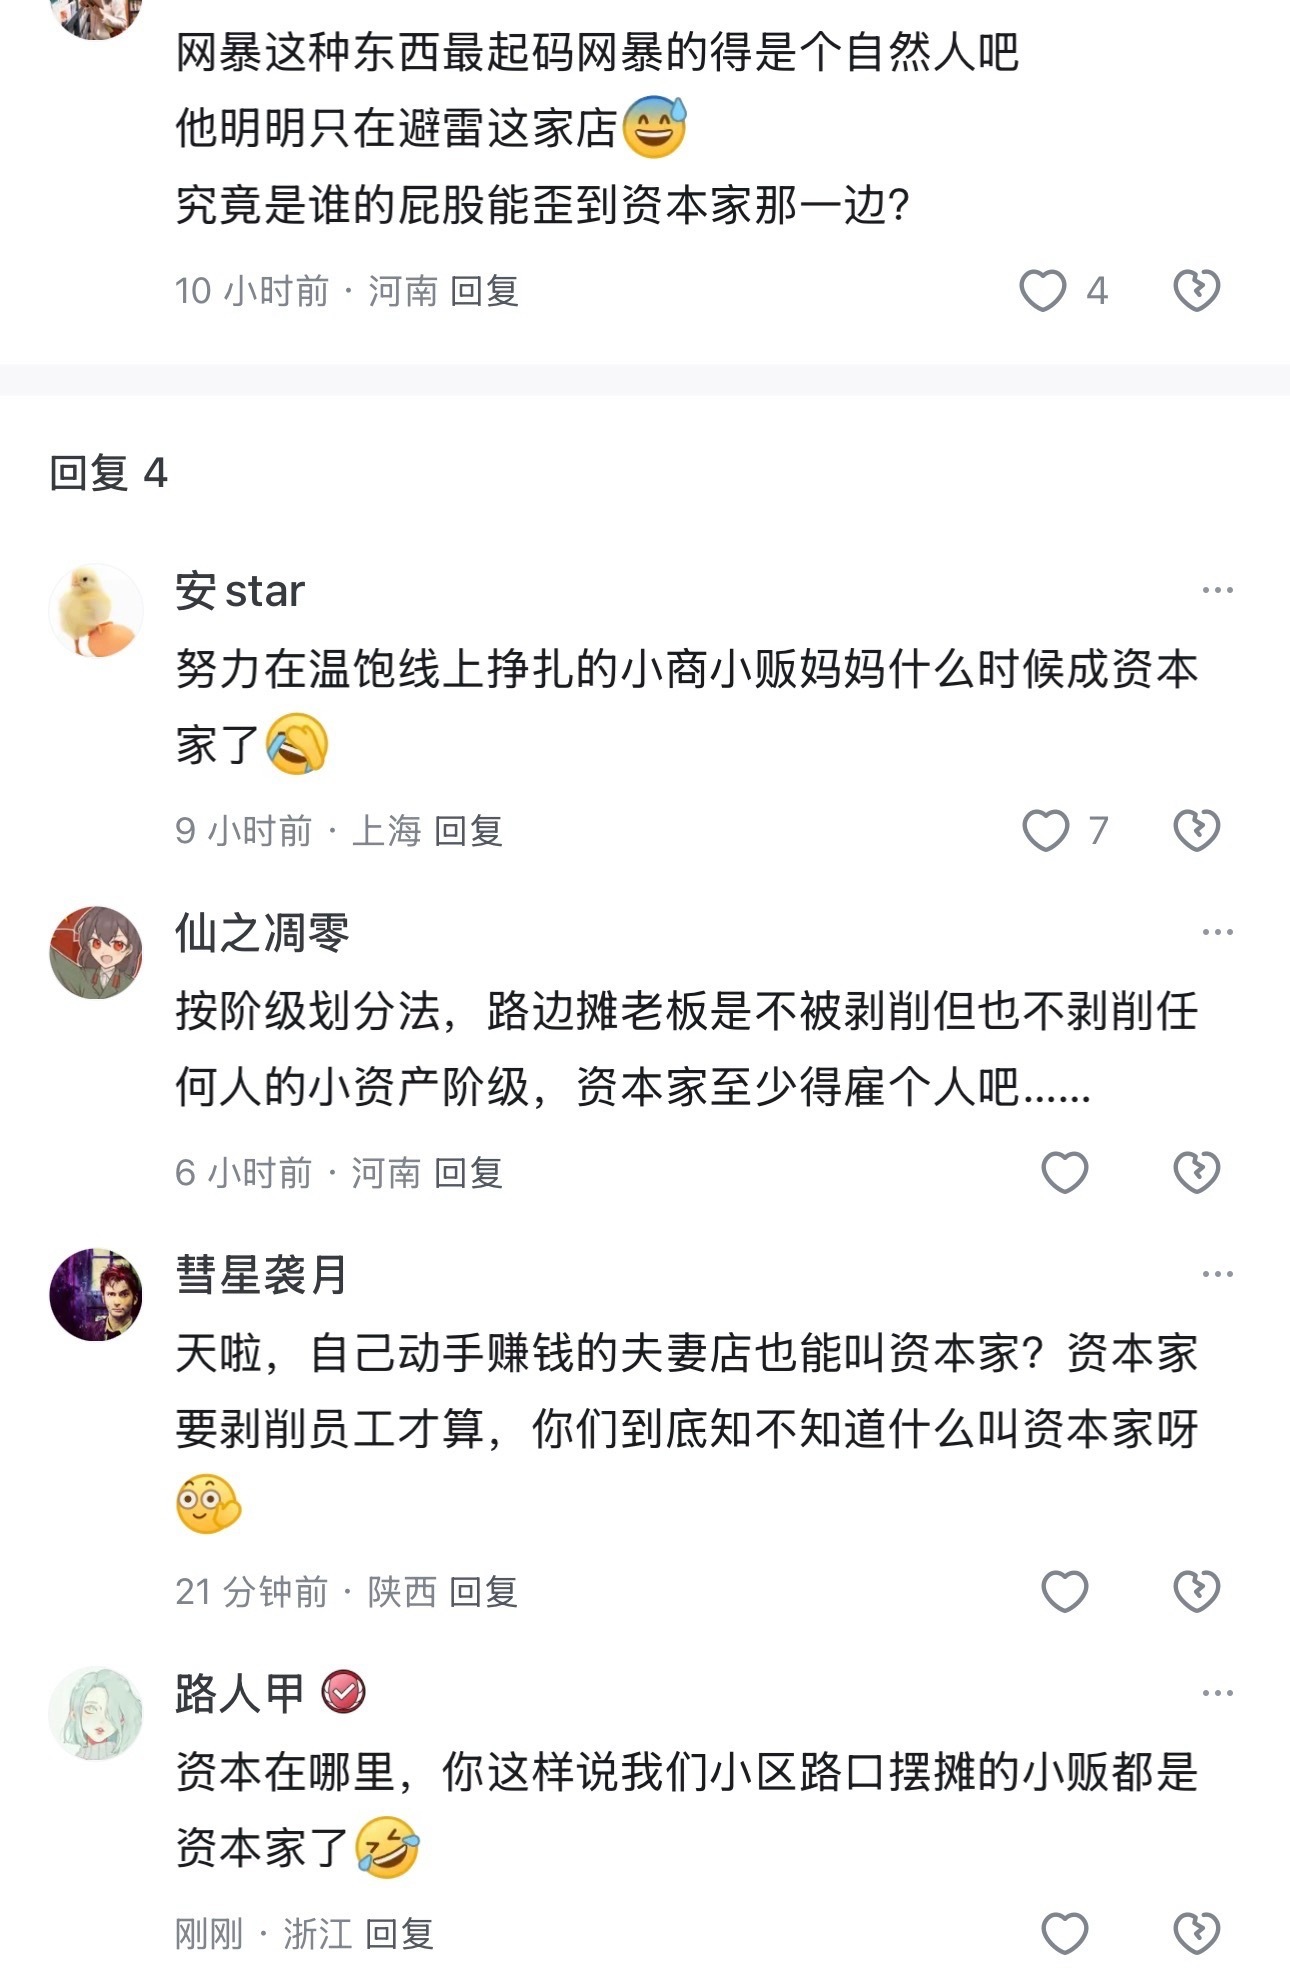Tap heart icon on 路人甲's comment

point(1065,1933)
